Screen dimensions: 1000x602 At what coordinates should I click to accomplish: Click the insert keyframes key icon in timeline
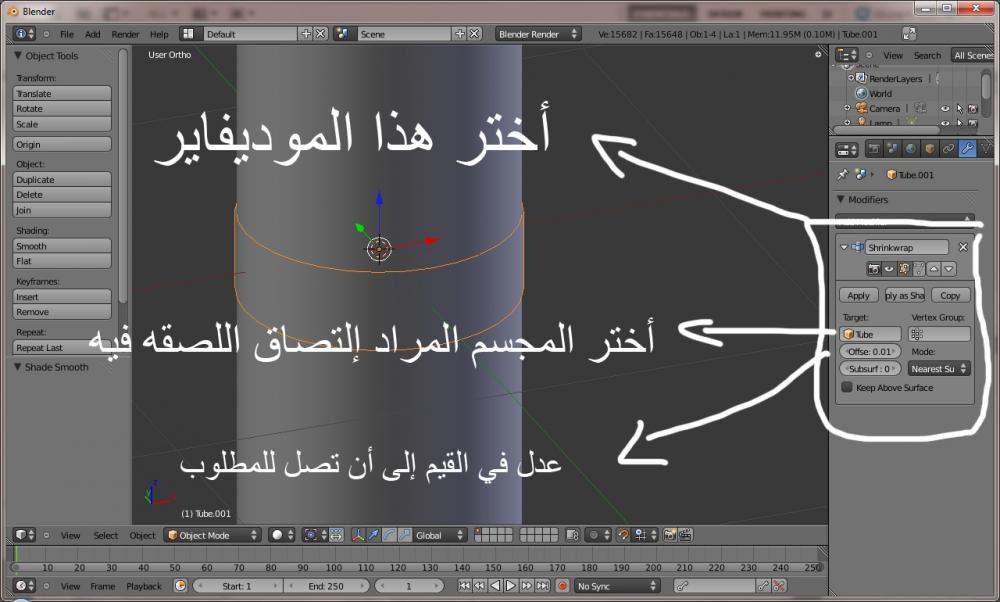pos(763,585)
